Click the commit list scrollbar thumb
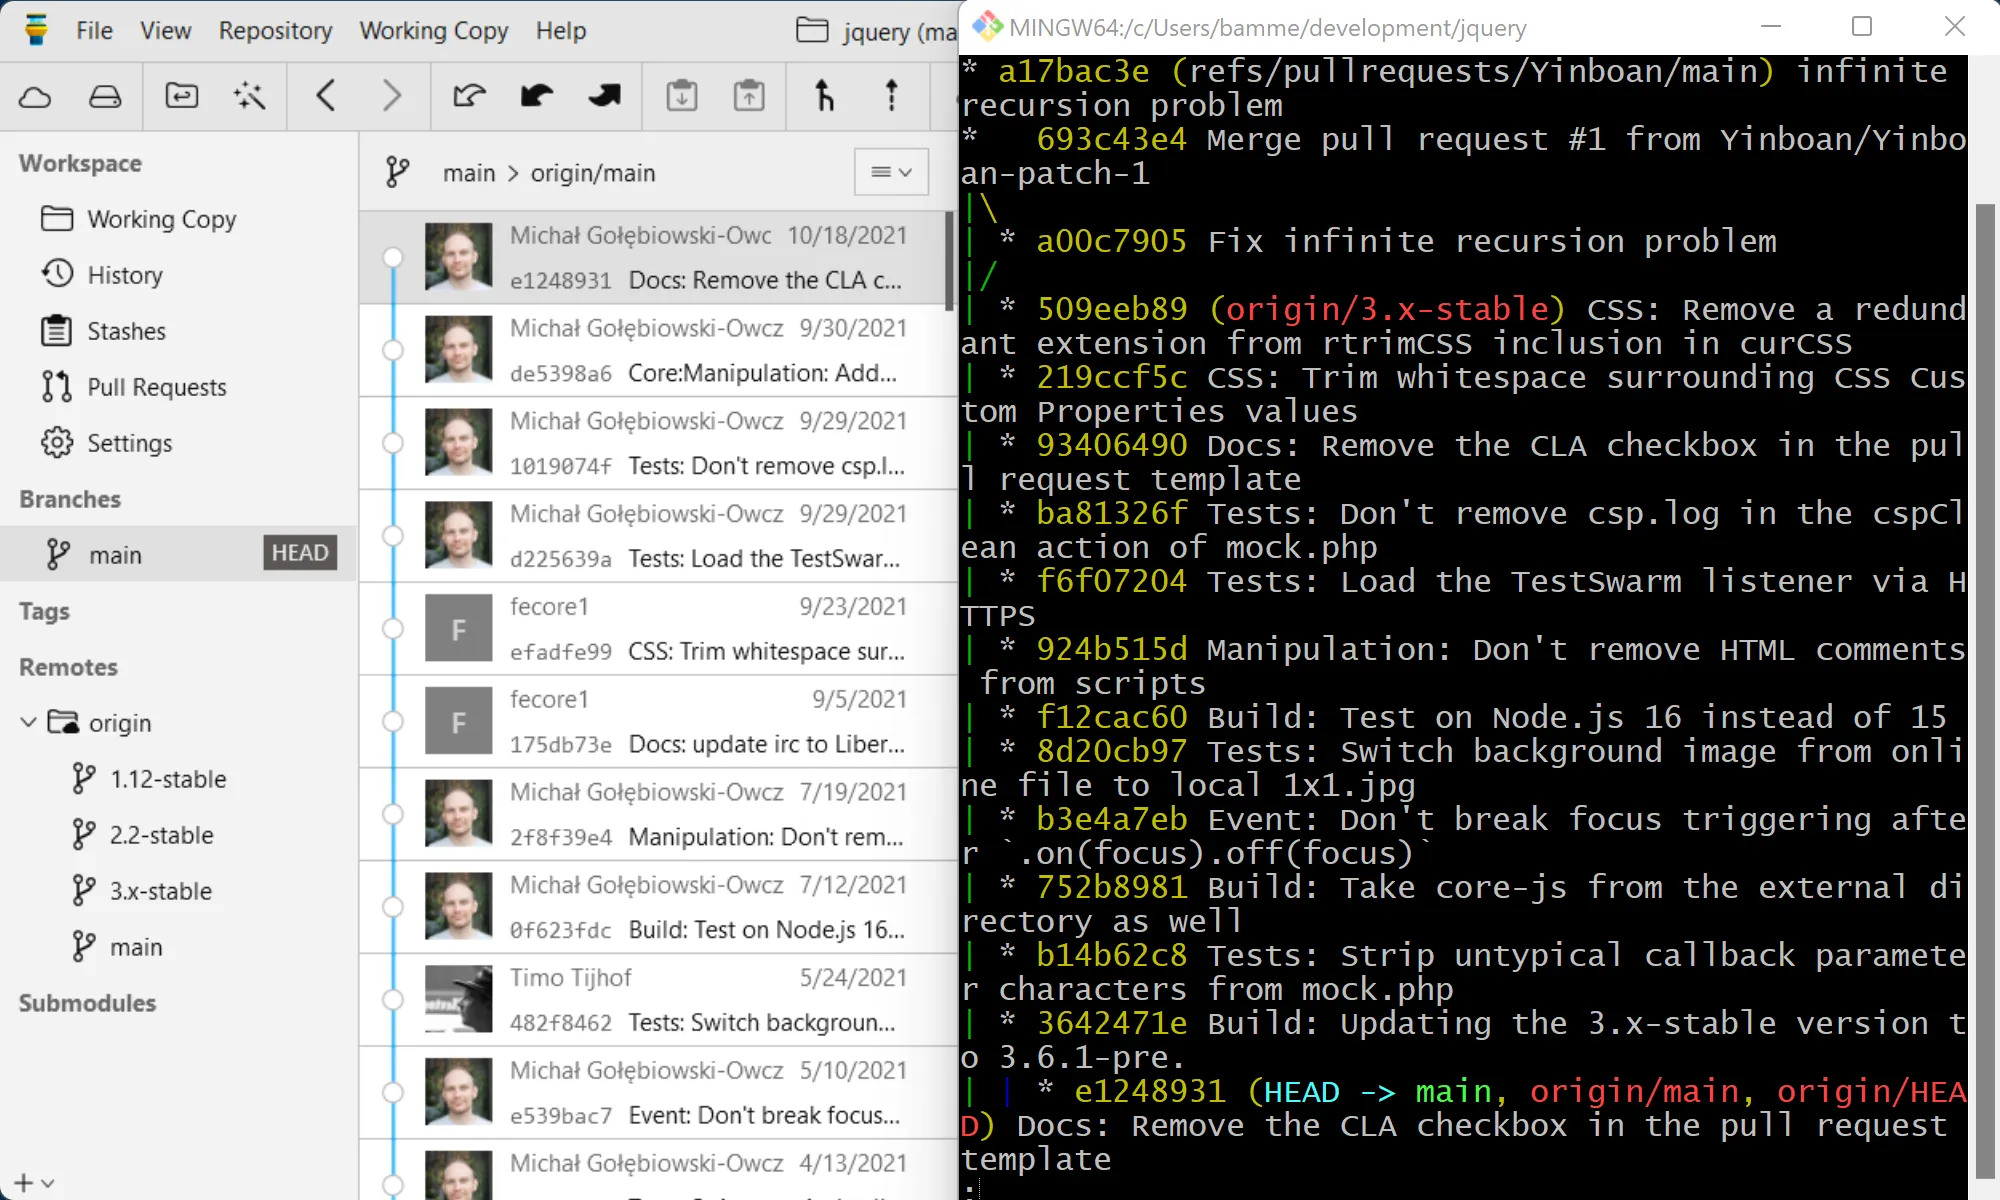 [x=949, y=259]
